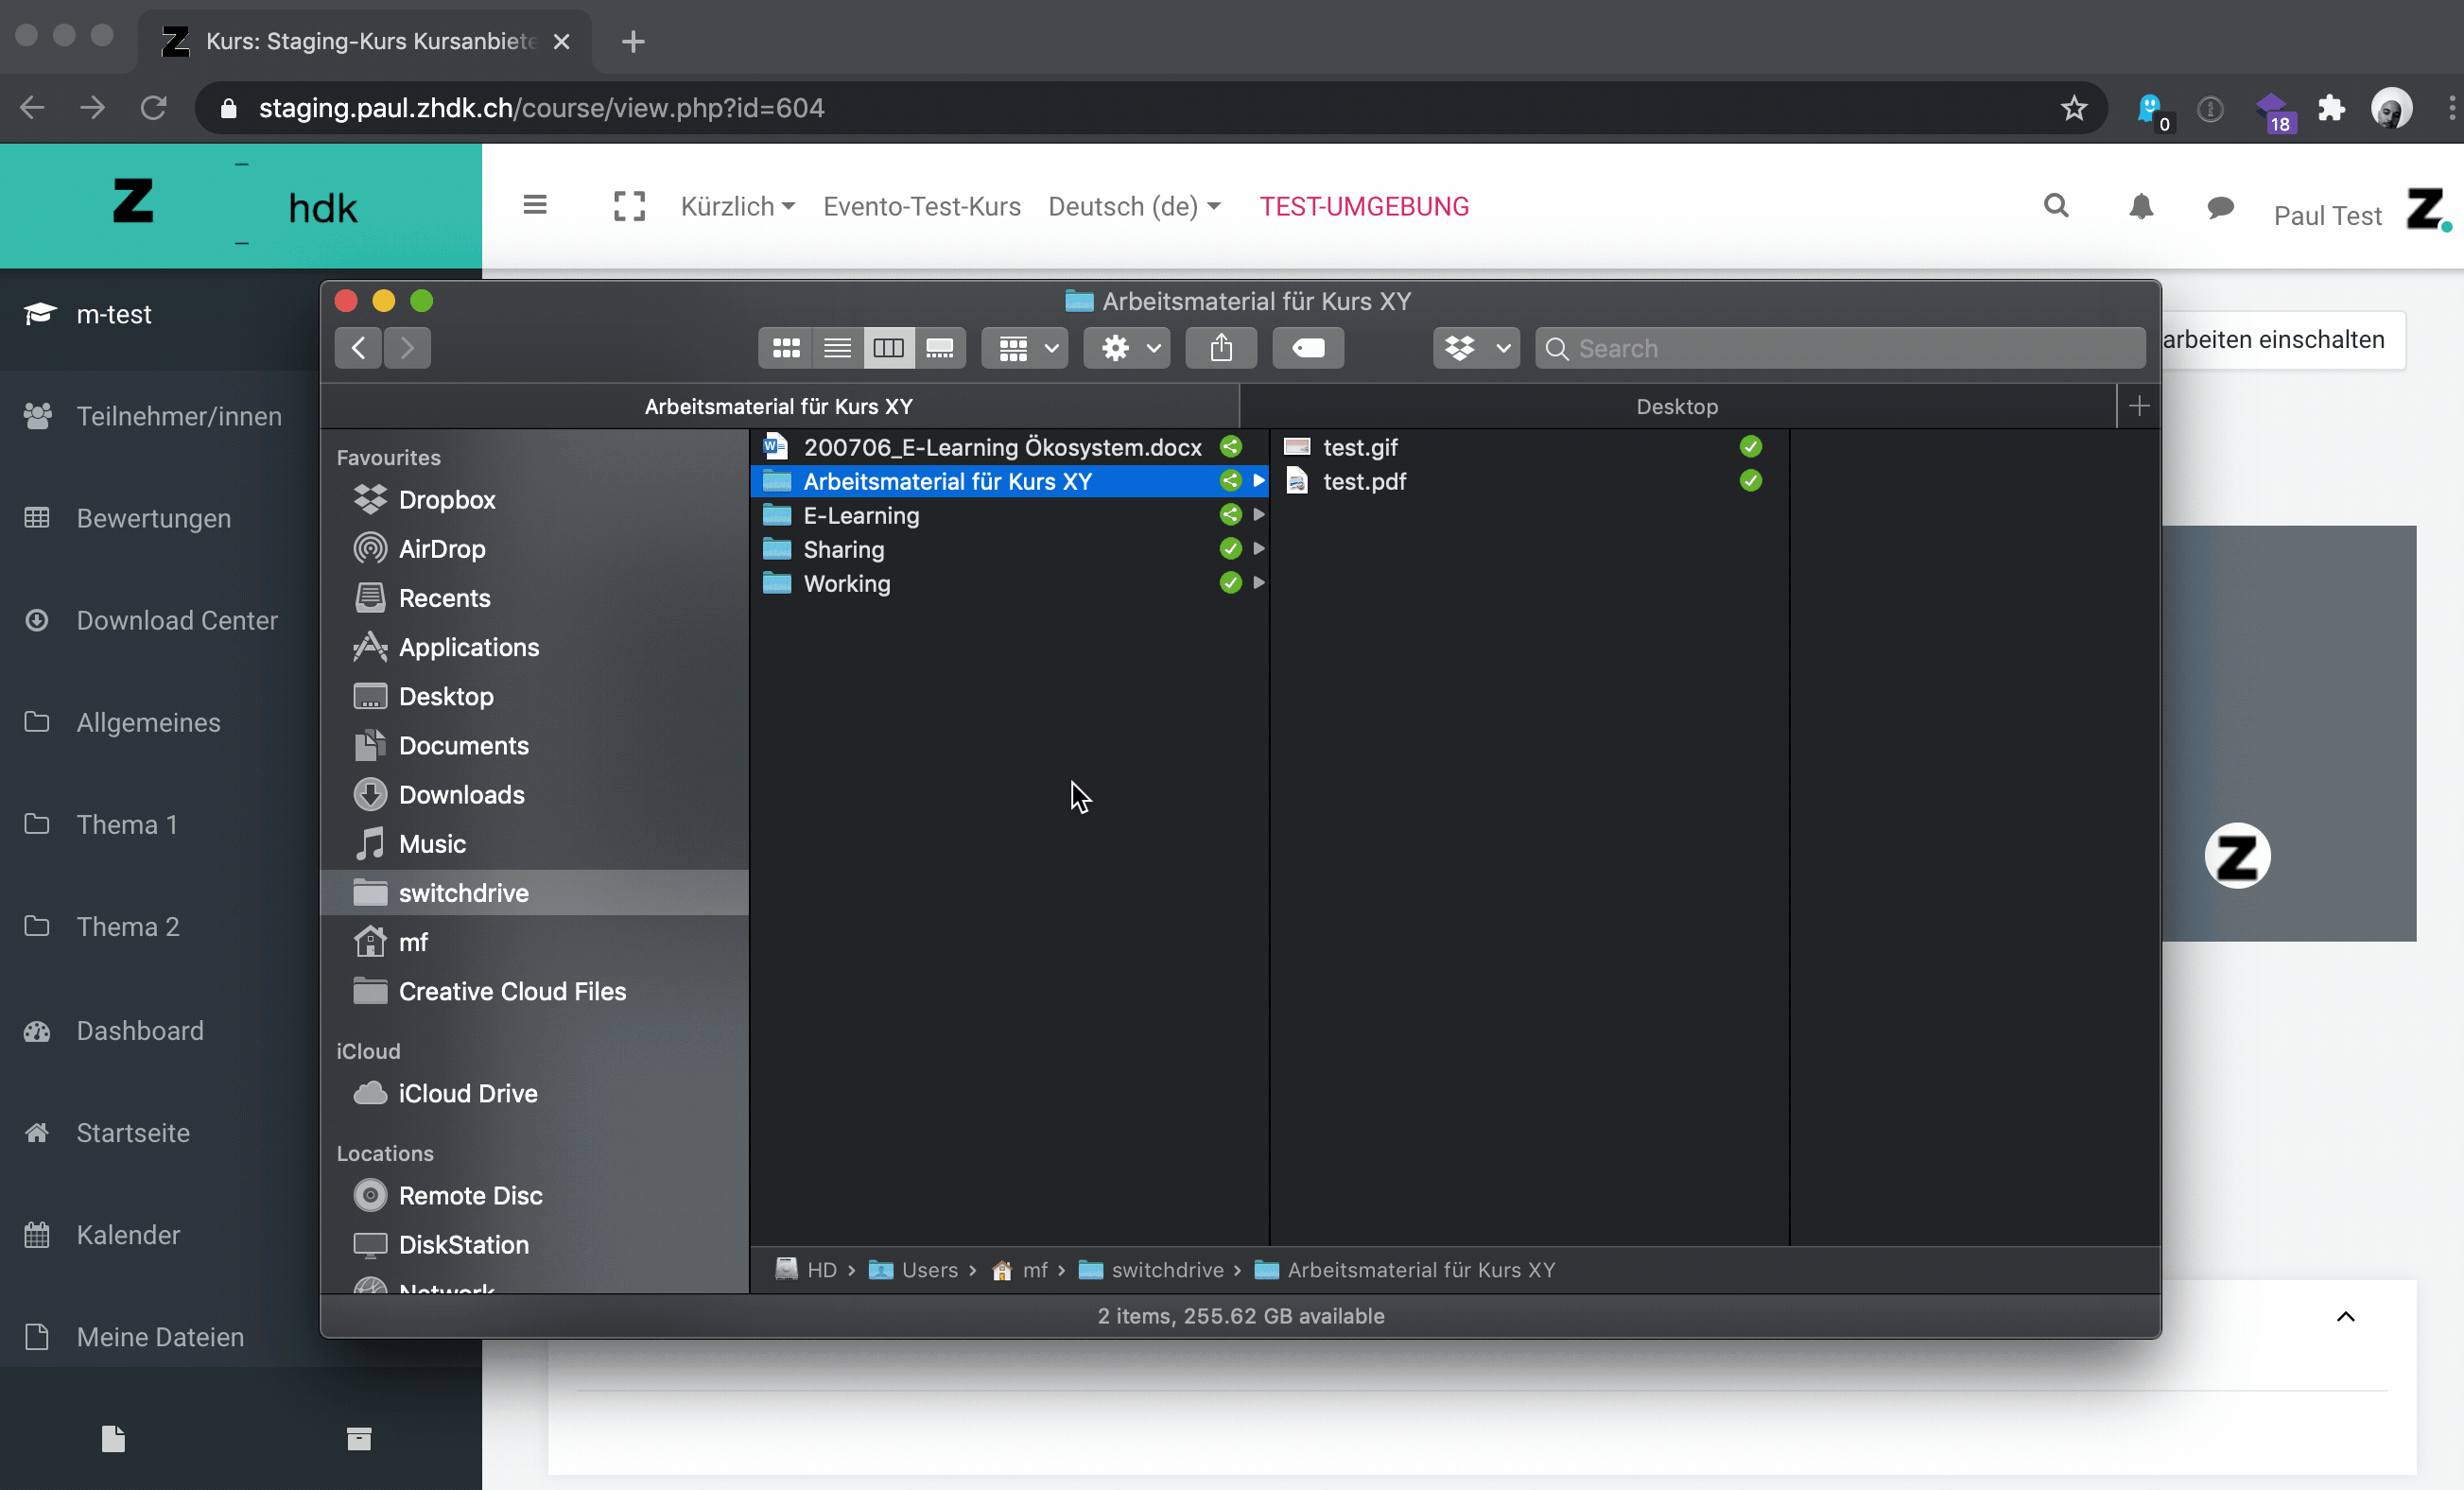Screen dimensions: 2464x1490
Task: Go back in Finder history
Action: click(x=358, y=348)
